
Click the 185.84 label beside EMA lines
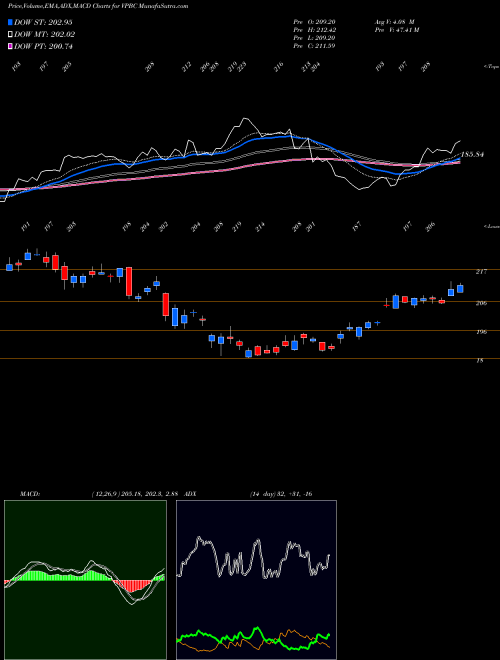(472, 154)
